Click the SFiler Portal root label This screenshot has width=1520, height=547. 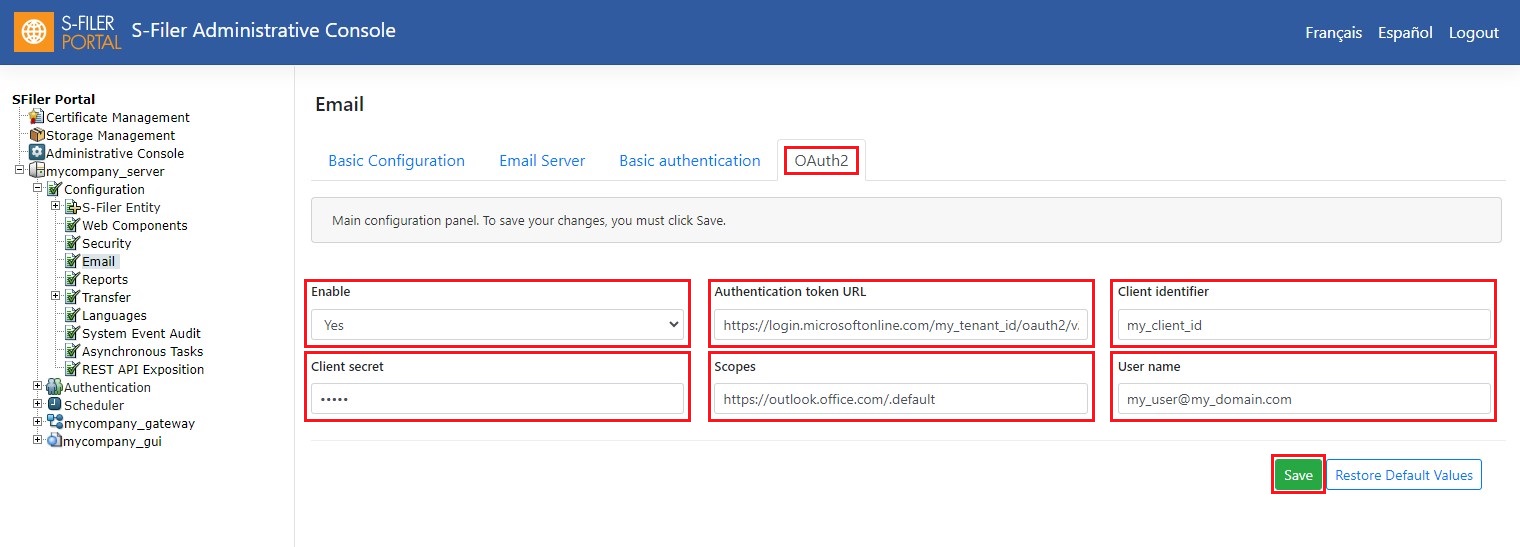[54, 99]
